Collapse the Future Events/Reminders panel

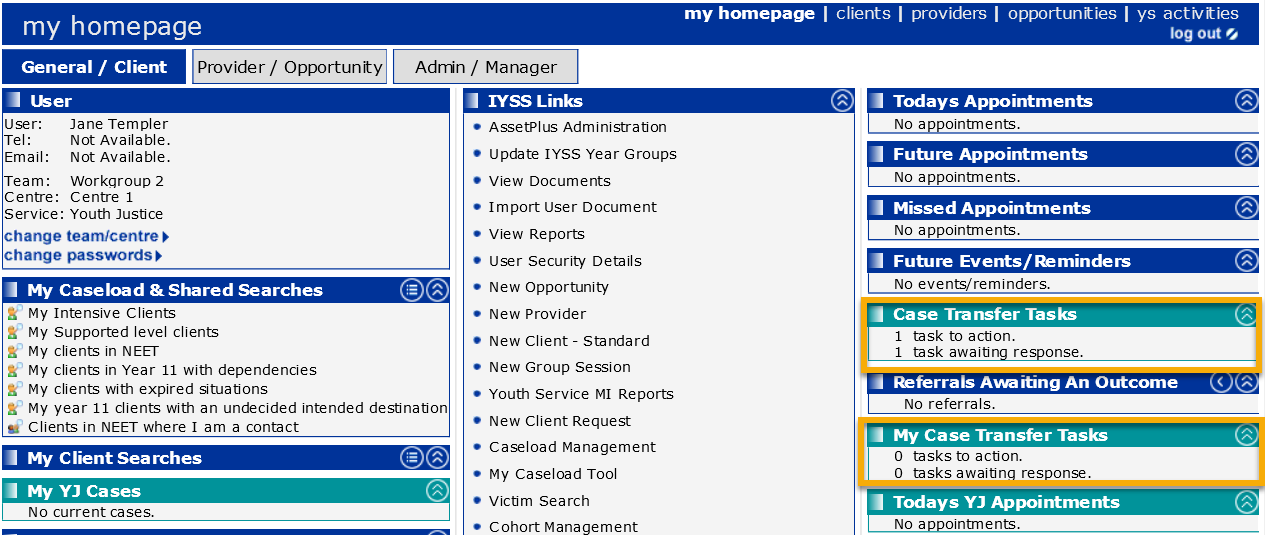click(1246, 261)
